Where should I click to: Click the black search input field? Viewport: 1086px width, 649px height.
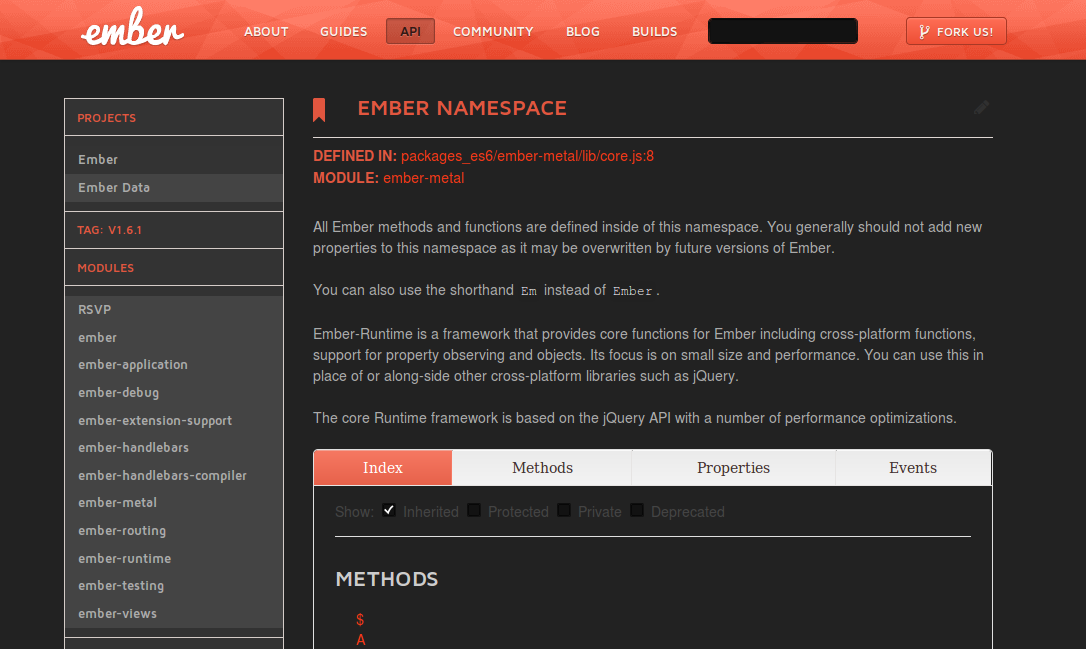(783, 31)
